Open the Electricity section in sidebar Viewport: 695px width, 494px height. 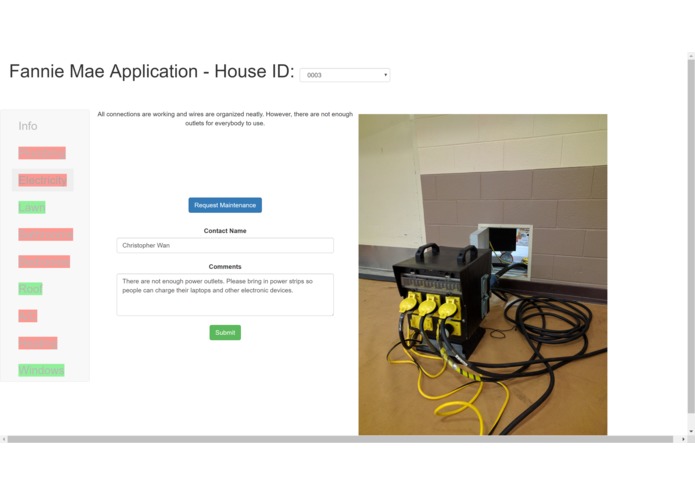pos(43,180)
